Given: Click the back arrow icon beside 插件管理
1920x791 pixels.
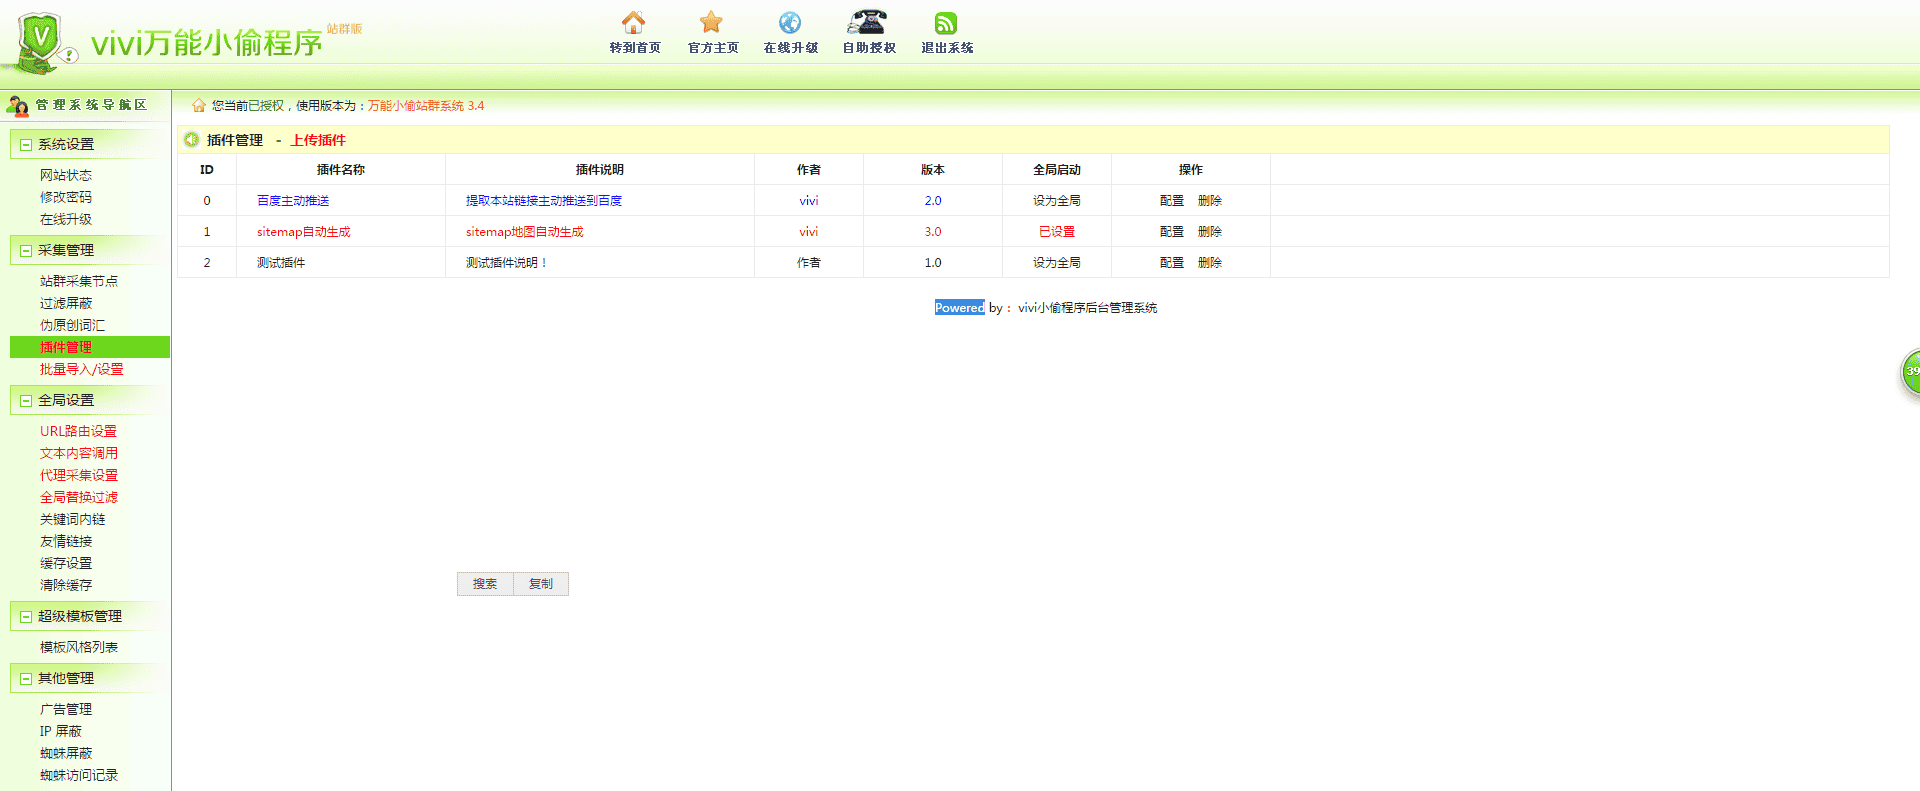Looking at the screenshot, I should pos(191,140).
